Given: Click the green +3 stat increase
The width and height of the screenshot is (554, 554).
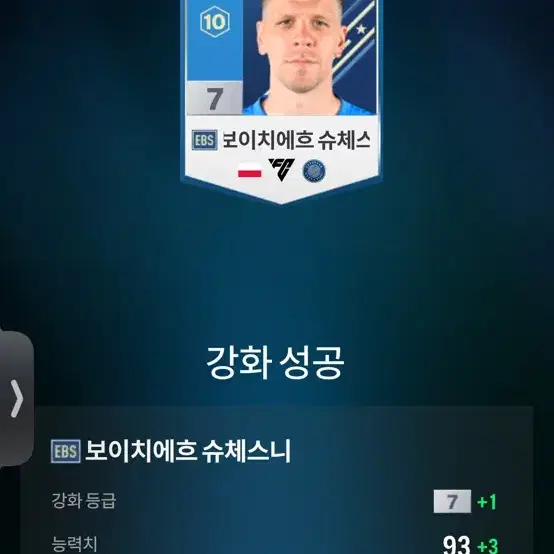Looking at the screenshot, I should [x=487, y=546].
